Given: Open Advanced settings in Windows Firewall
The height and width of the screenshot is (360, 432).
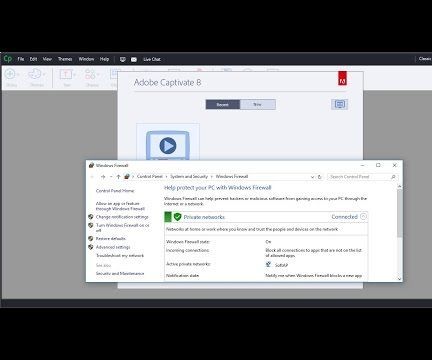Looking at the screenshot, I should pos(113,247).
